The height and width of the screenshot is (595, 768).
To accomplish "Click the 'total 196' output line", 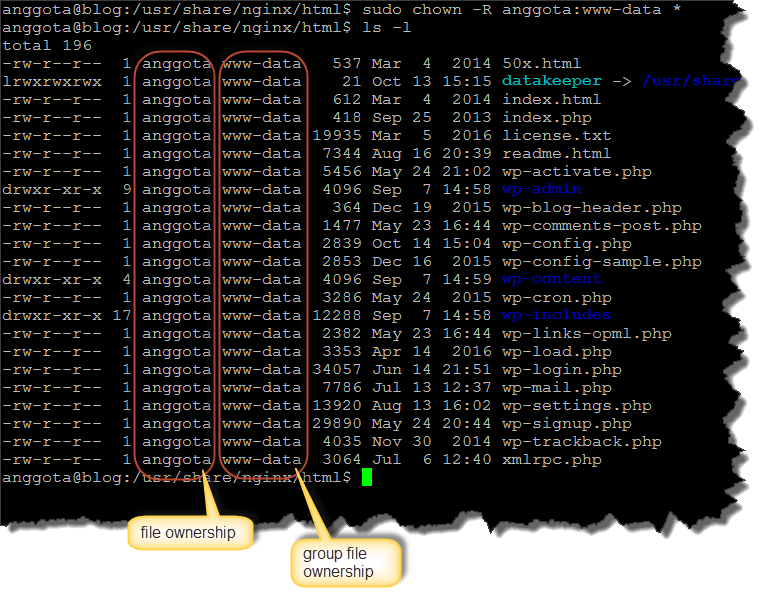I will 47,45.
